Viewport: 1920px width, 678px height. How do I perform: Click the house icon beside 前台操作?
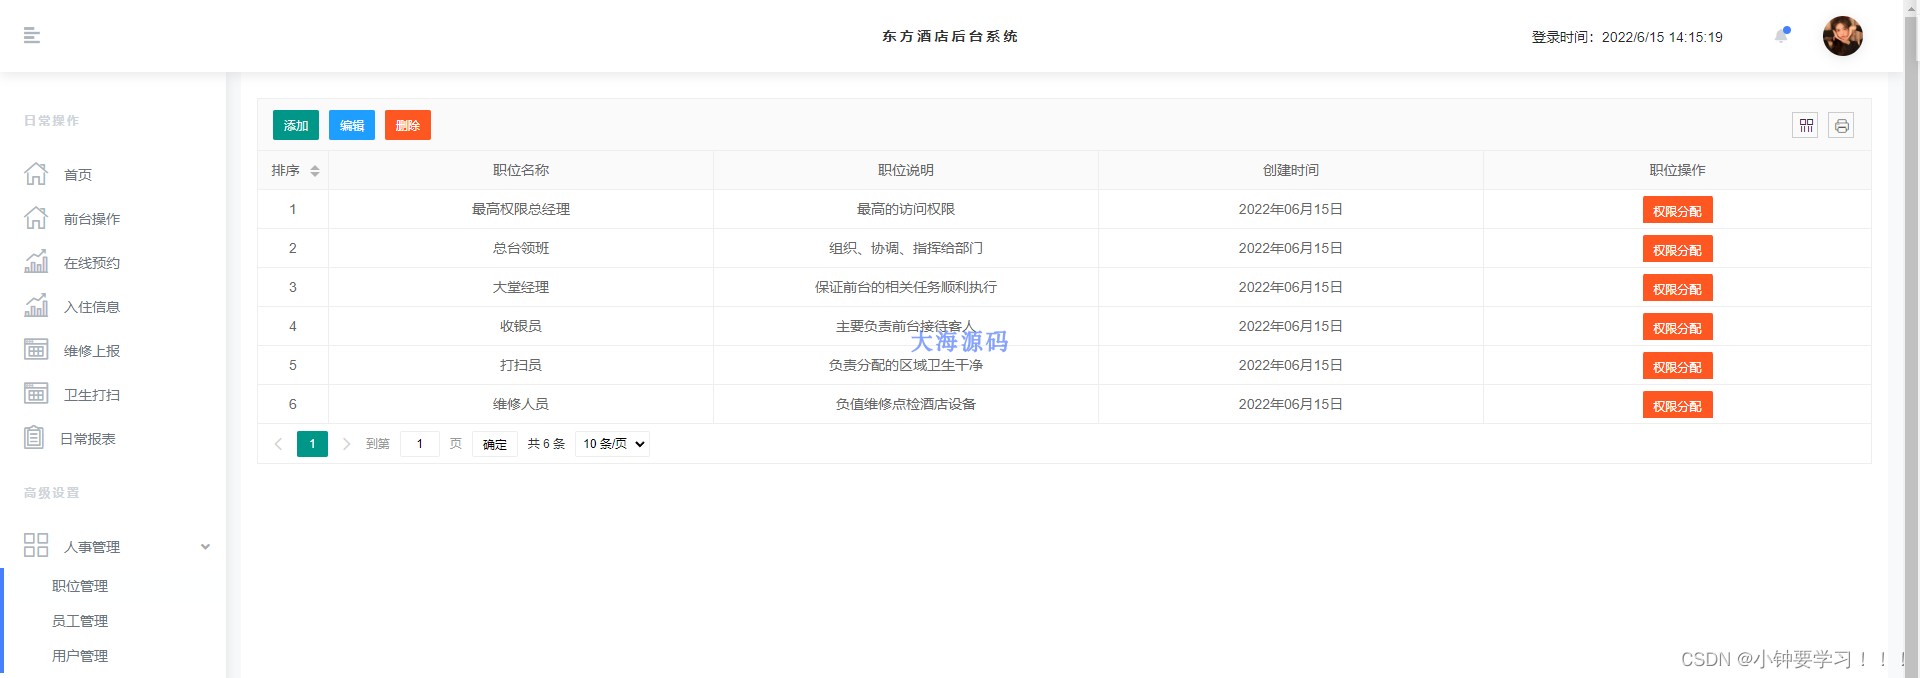point(36,218)
